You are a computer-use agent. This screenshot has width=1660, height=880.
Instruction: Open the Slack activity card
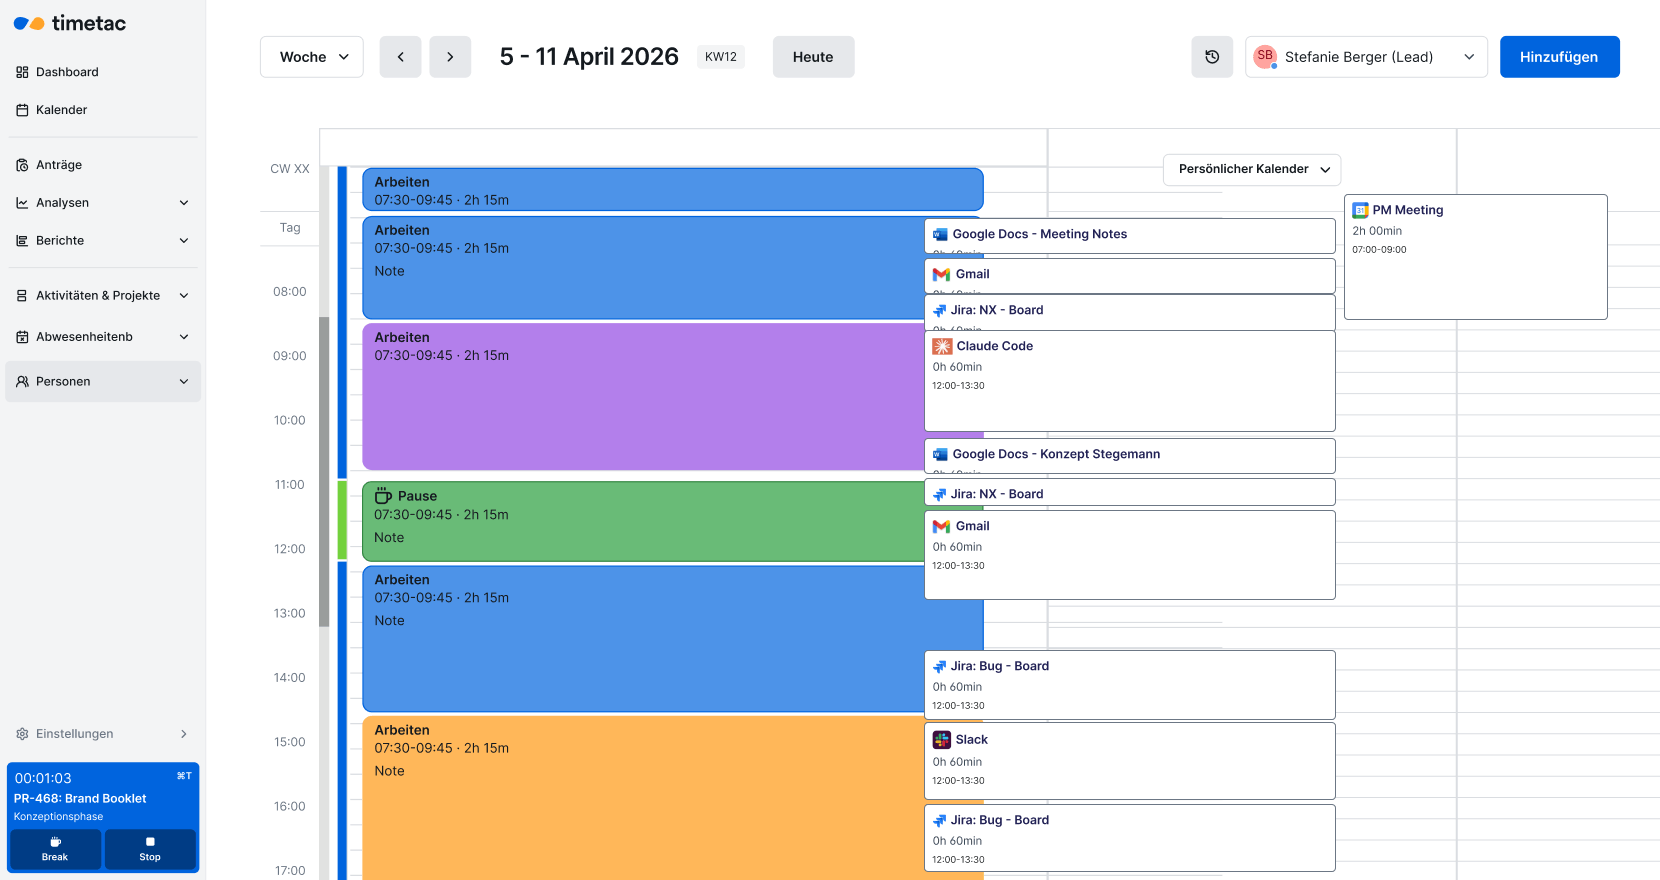pos(1130,761)
